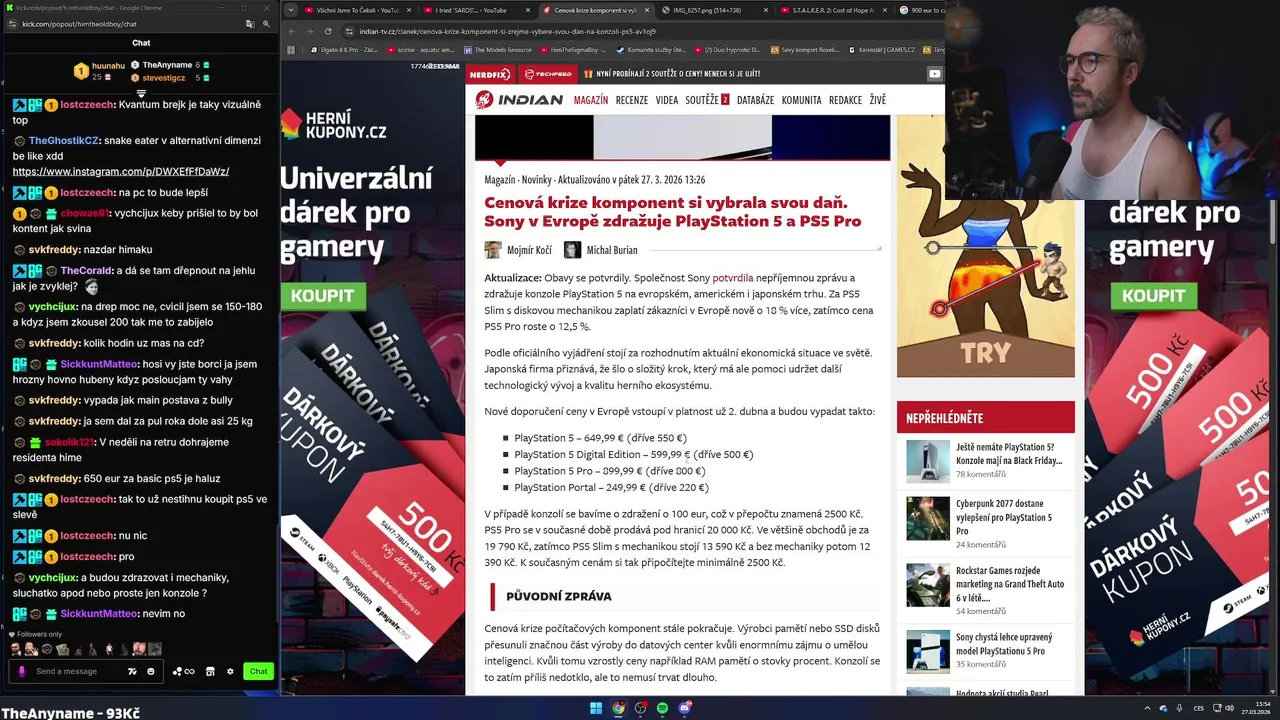Open the YouTube icon in site top bar
Screen dimensions: 1280x720
tap(934, 73)
